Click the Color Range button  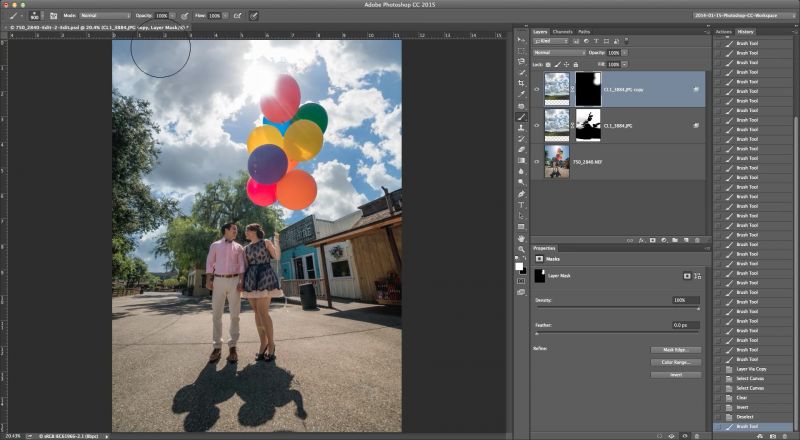675,362
